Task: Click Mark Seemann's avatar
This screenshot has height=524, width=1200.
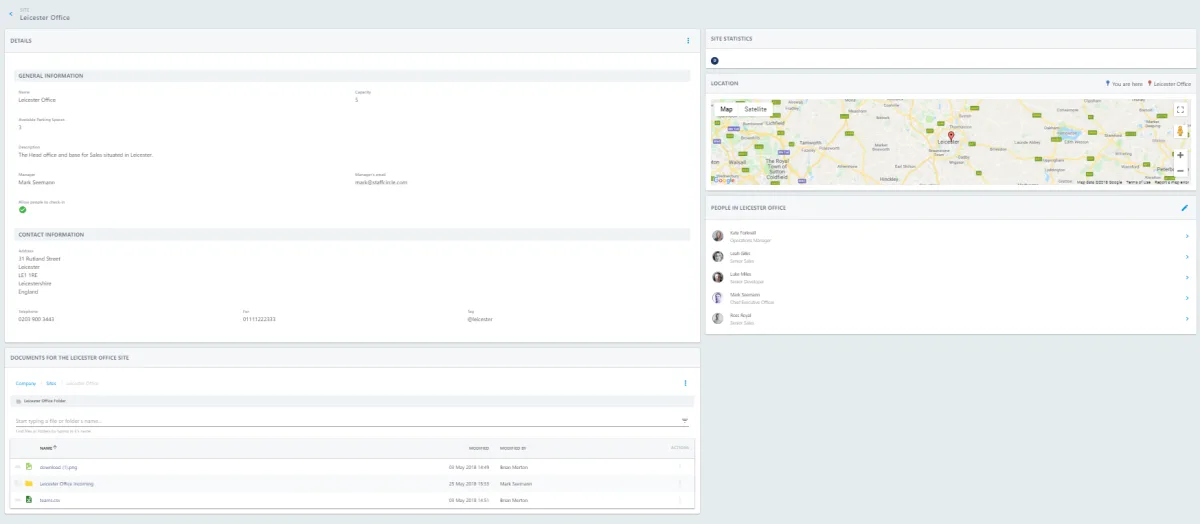Action: point(717,298)
